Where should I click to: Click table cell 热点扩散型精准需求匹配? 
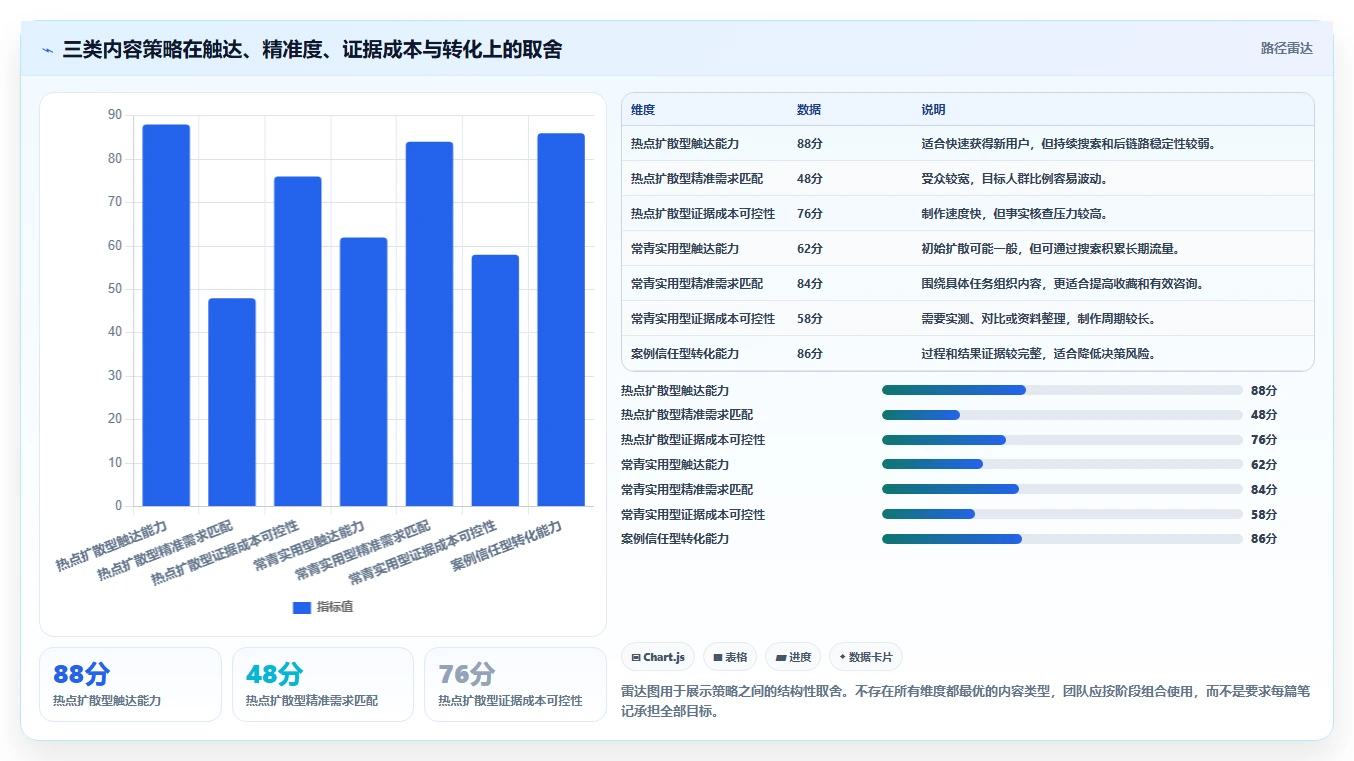coord(697,179)
